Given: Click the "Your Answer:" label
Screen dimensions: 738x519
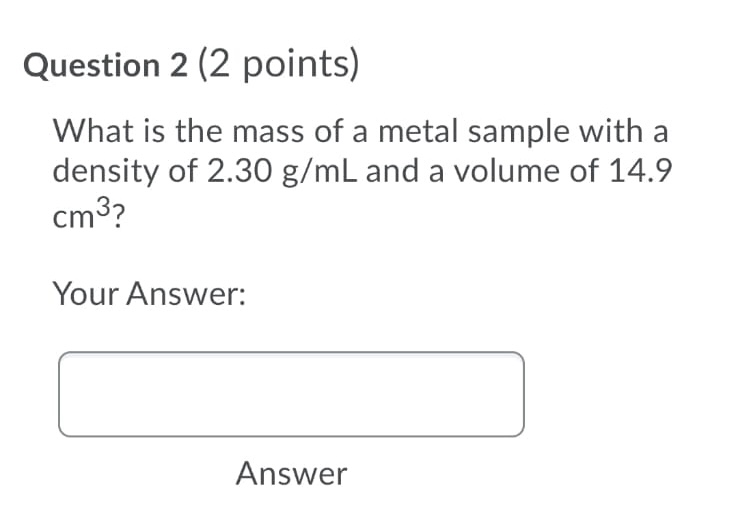Looking at the screenshot, I should tap(150, 294).
